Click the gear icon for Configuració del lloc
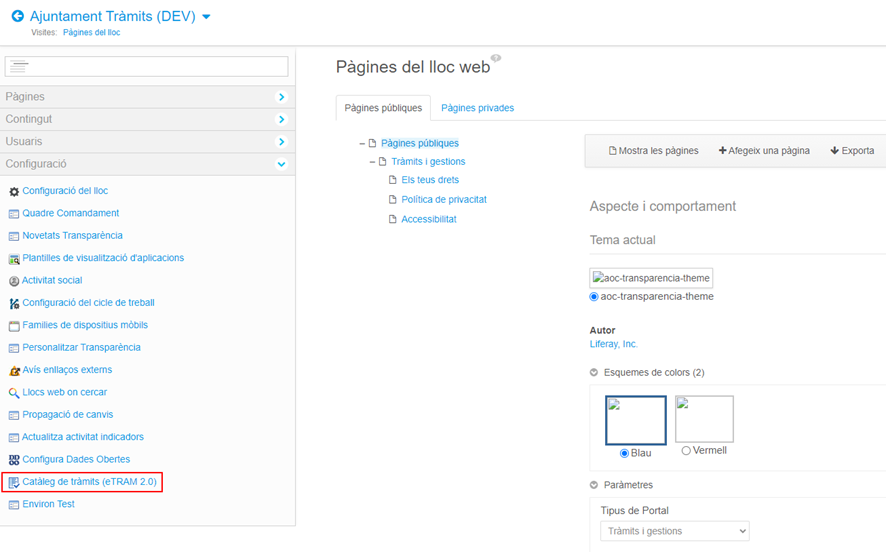 click(14, 191)
